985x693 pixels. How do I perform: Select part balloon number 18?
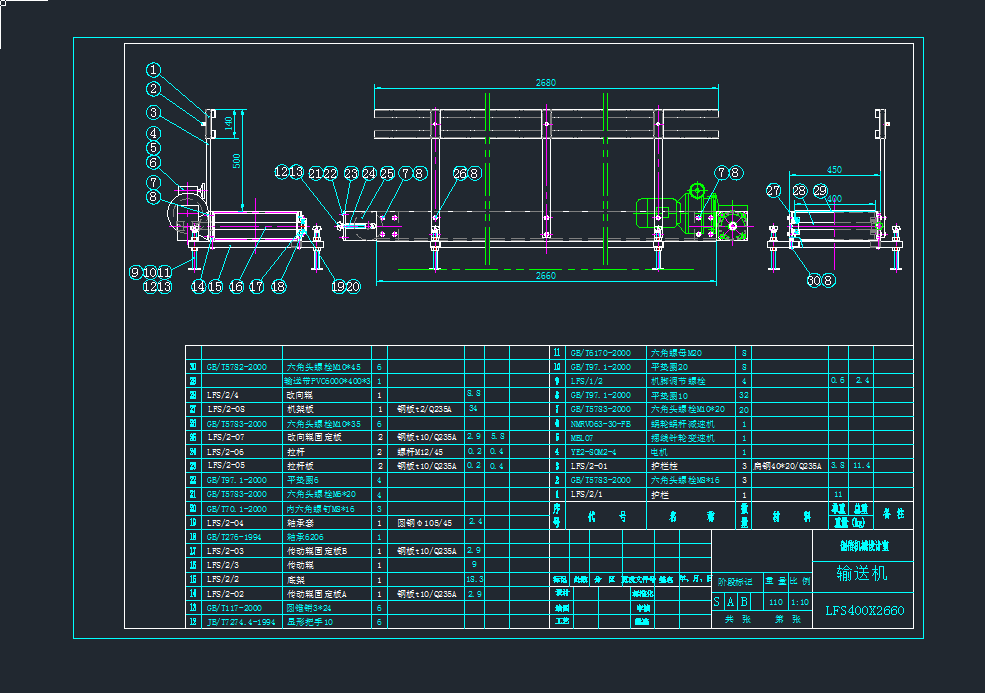click(x=278, y=286)
